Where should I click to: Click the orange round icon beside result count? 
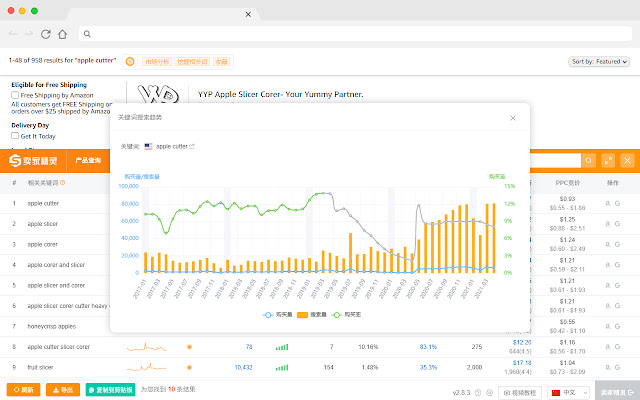click(x=130, y=62)
